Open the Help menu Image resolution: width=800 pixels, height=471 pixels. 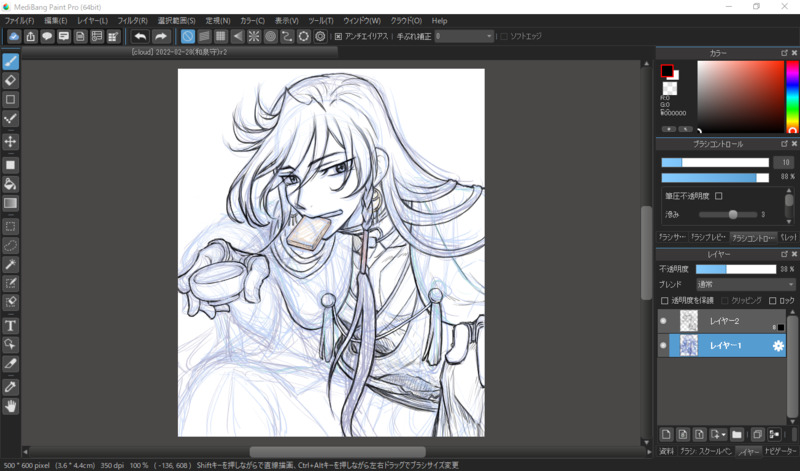point(439,21)
